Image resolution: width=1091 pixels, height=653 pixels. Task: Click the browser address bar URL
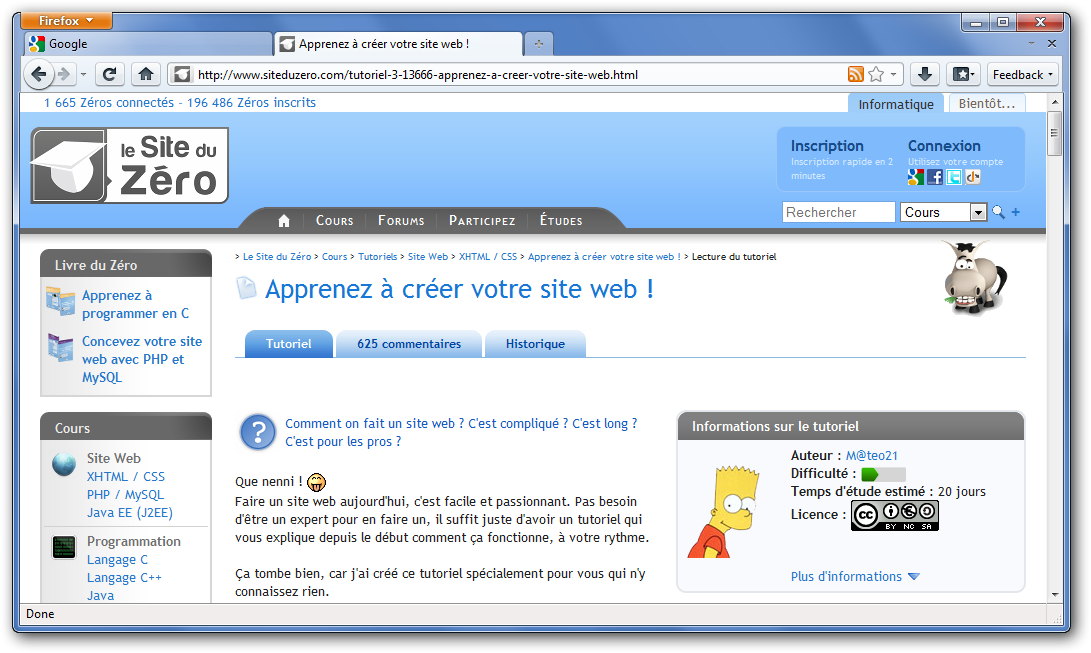[417, 74]
